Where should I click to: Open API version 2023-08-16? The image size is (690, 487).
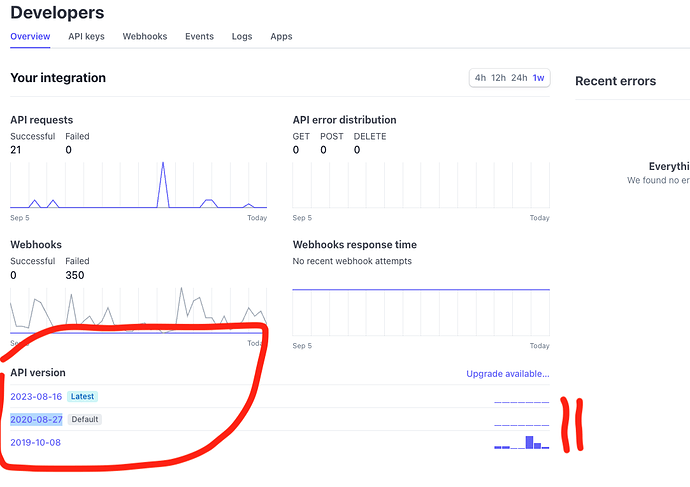pos(36,397)
